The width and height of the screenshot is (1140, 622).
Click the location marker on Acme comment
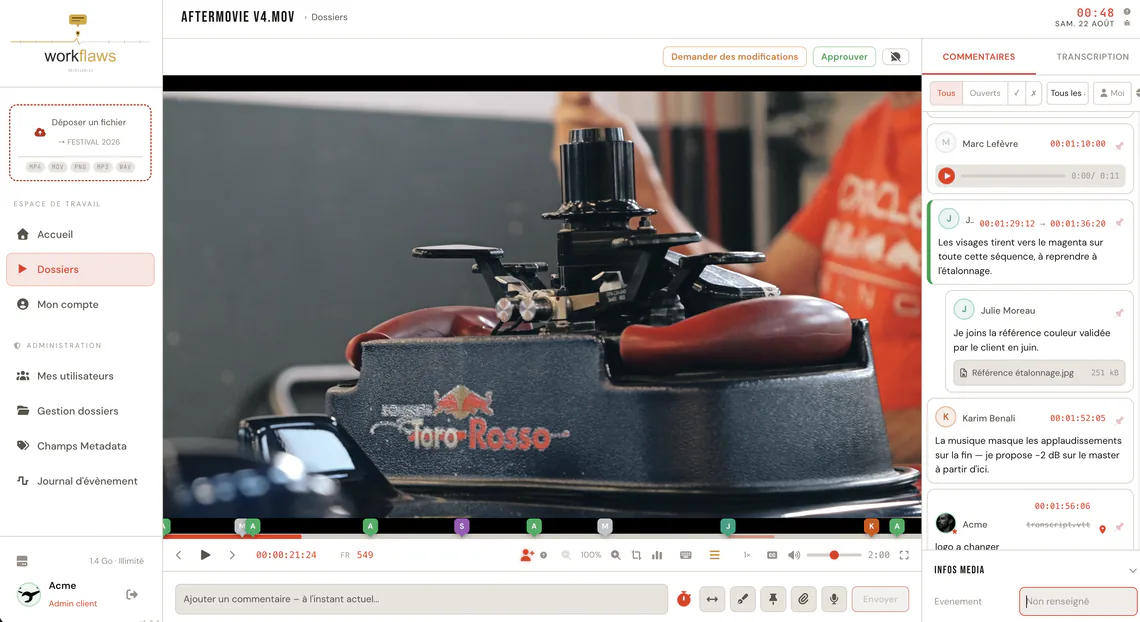[1102, 529]
